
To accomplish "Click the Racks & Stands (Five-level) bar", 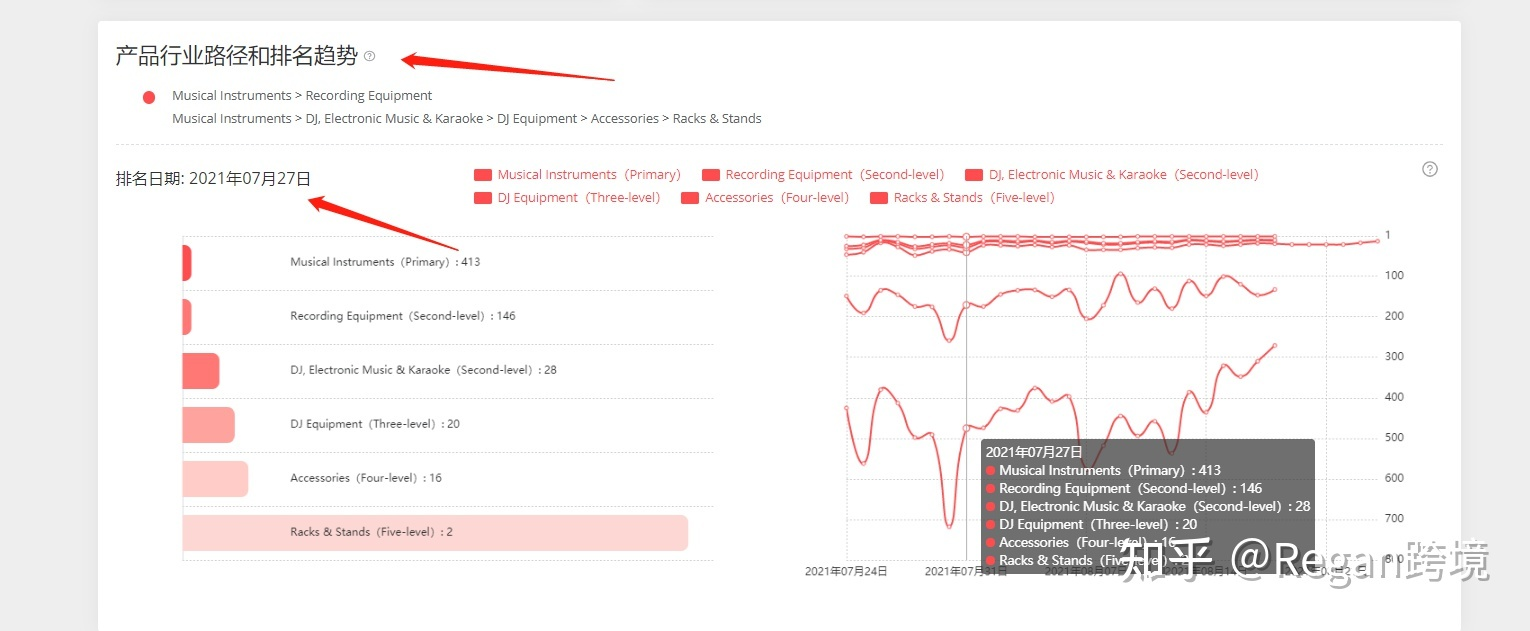I will pos(435,533).
